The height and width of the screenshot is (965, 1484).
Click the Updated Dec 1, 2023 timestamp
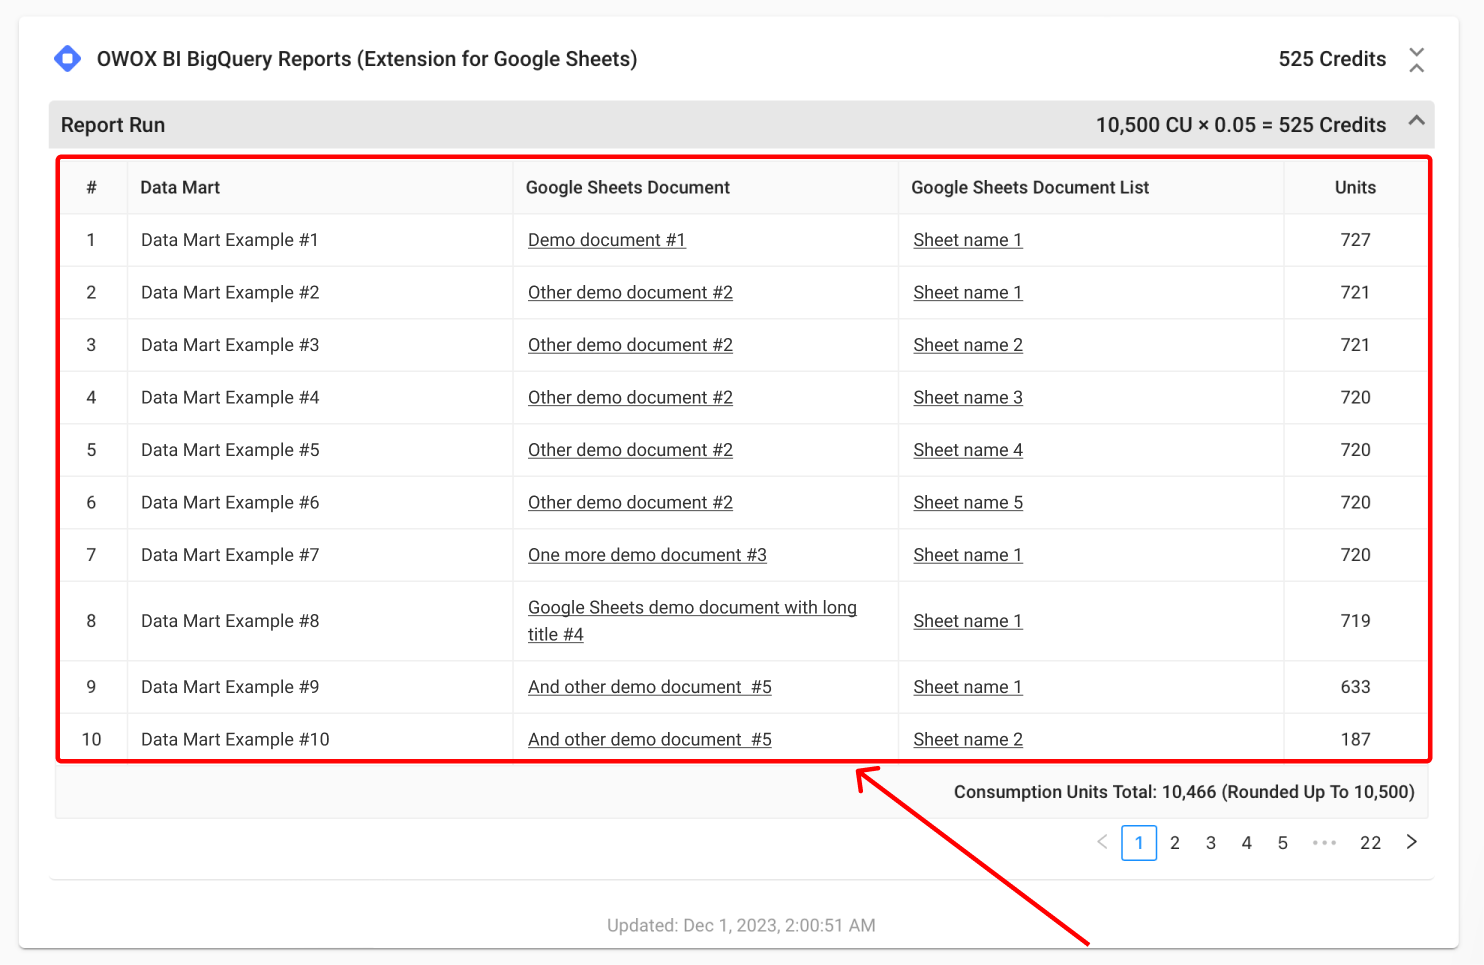point(741,926)
